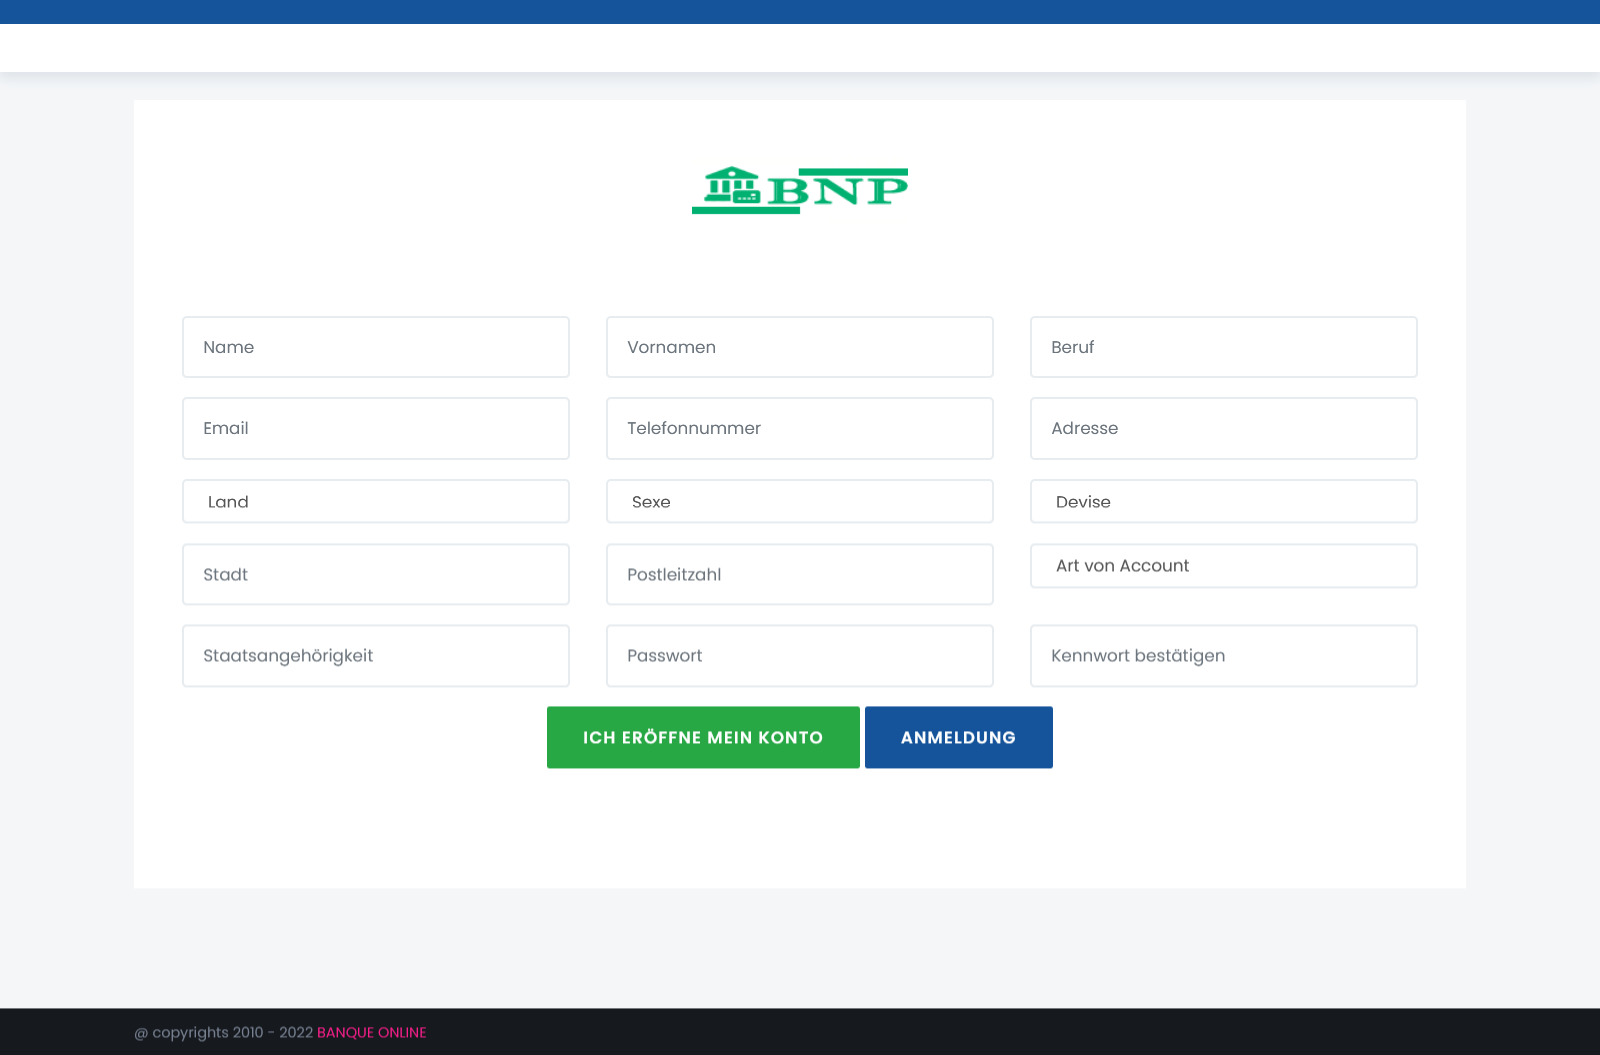Viewport: 1600px width, 1055px height.
Task: Click into the Vornamen field
Action: [800, 347]
